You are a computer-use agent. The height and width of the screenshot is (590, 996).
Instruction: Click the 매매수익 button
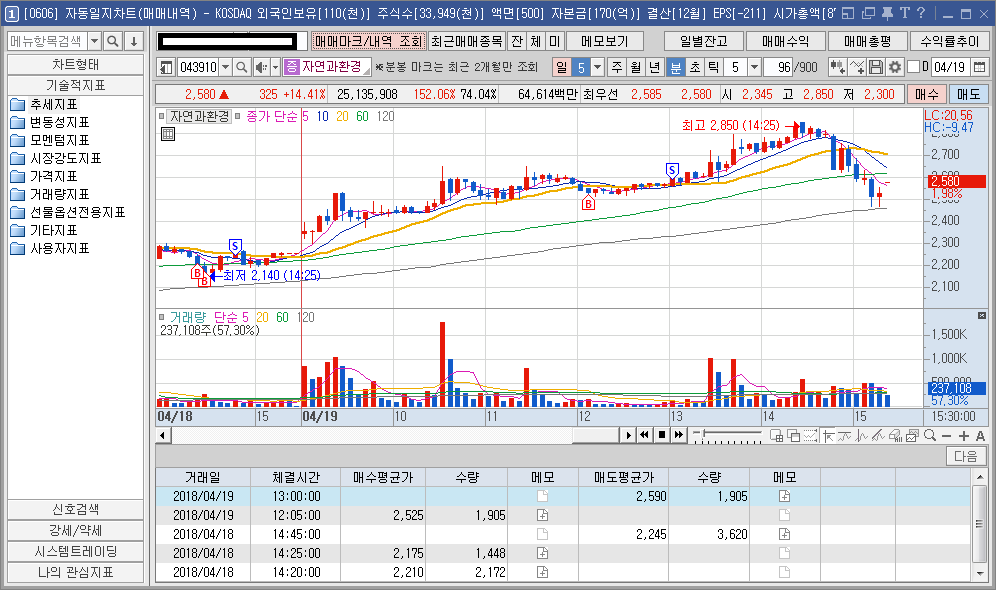pos(786,41)
